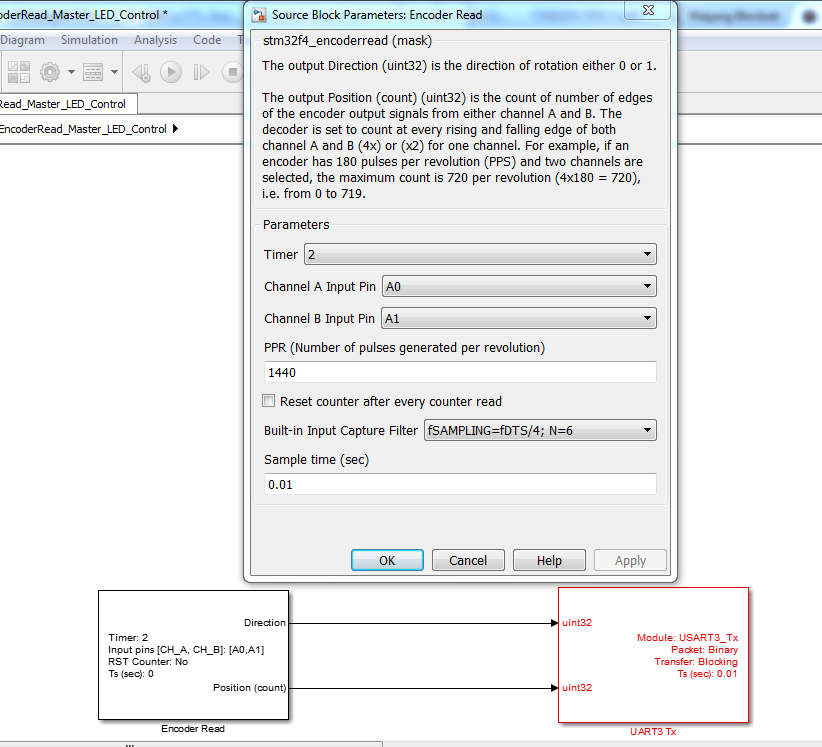Screen dimensions: 822x747
Task: Click the Position signal line between blocks
Action: (x=423, y=688)
